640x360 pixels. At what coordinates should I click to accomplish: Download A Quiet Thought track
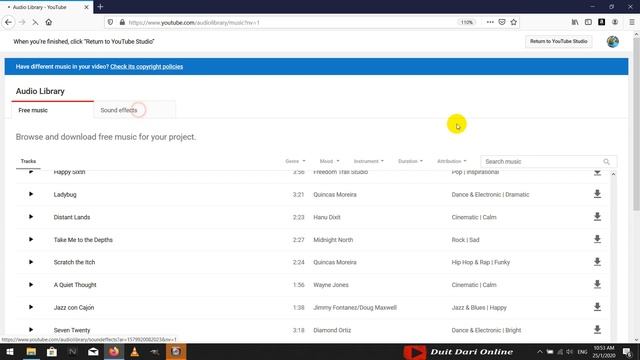597,284
